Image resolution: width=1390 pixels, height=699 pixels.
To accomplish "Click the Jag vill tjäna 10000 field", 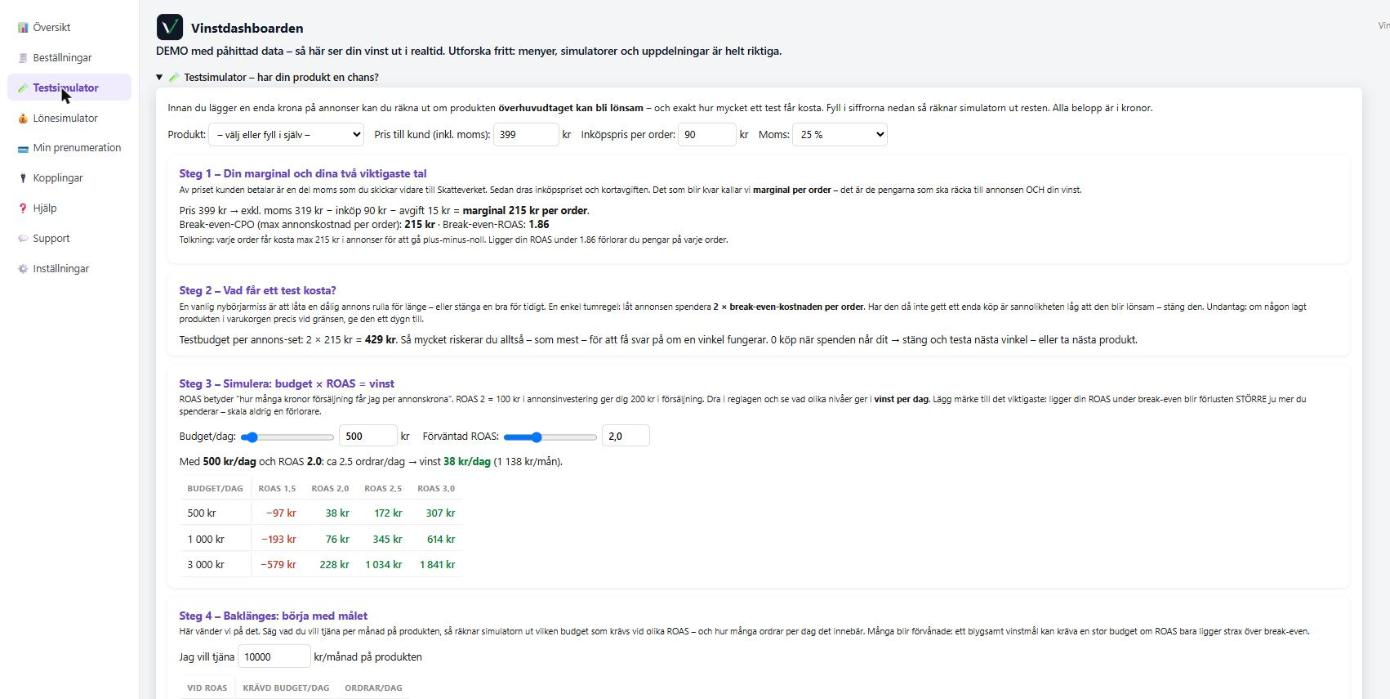I will (274, 657).
